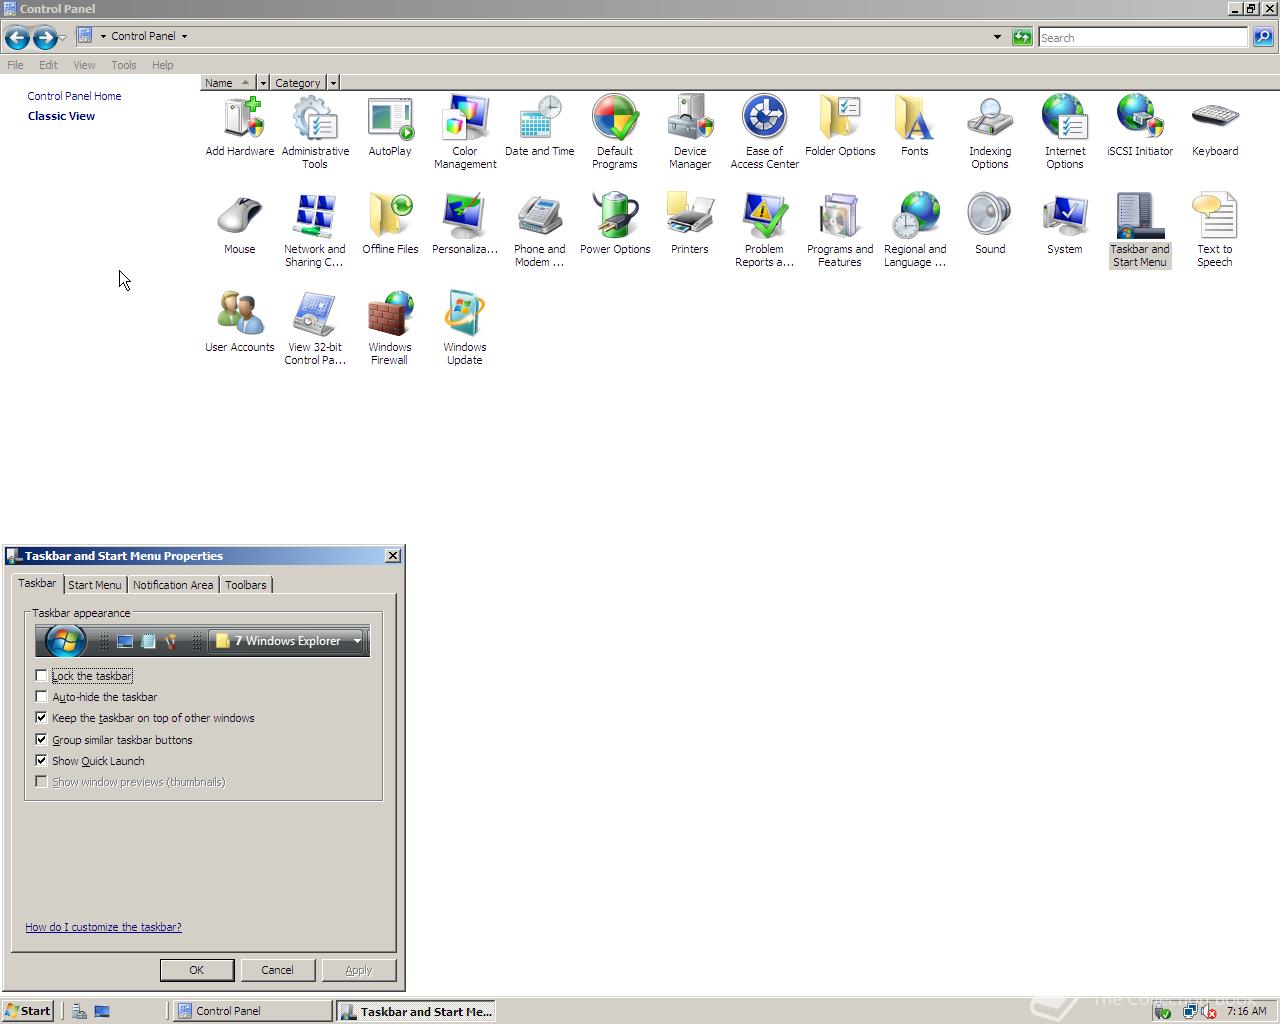Open Power Options

(615, 224)
